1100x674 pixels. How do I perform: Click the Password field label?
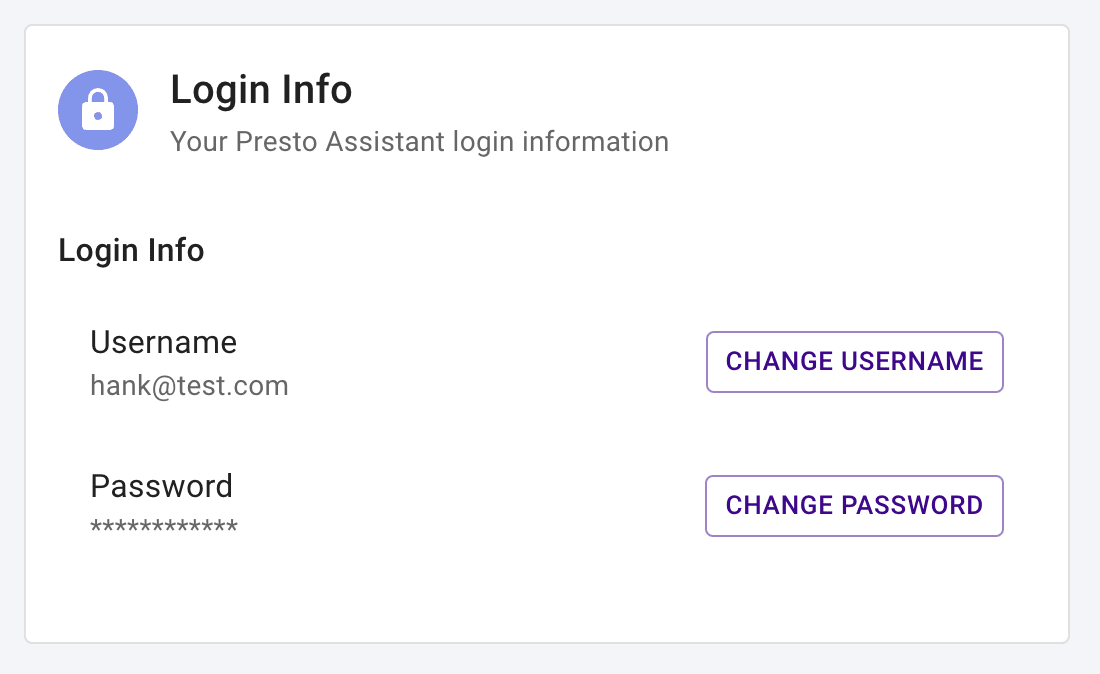[161, 487]
